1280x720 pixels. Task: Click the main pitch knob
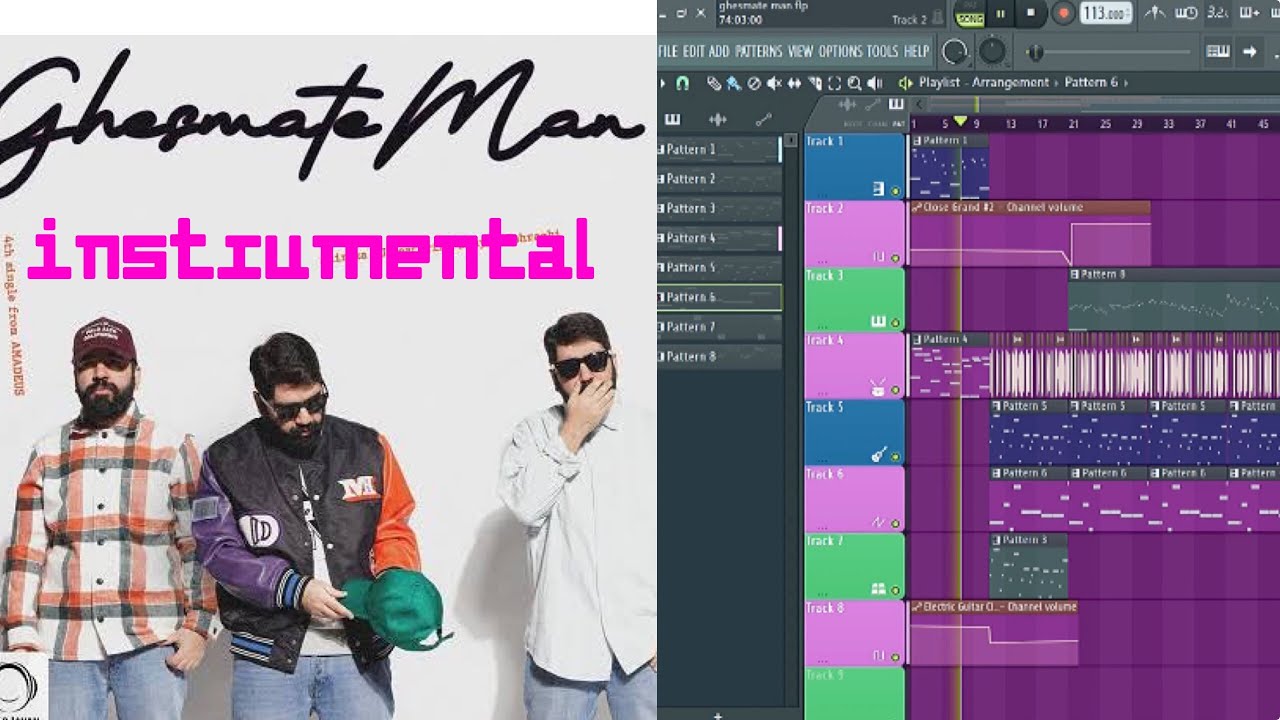point(992,52)
